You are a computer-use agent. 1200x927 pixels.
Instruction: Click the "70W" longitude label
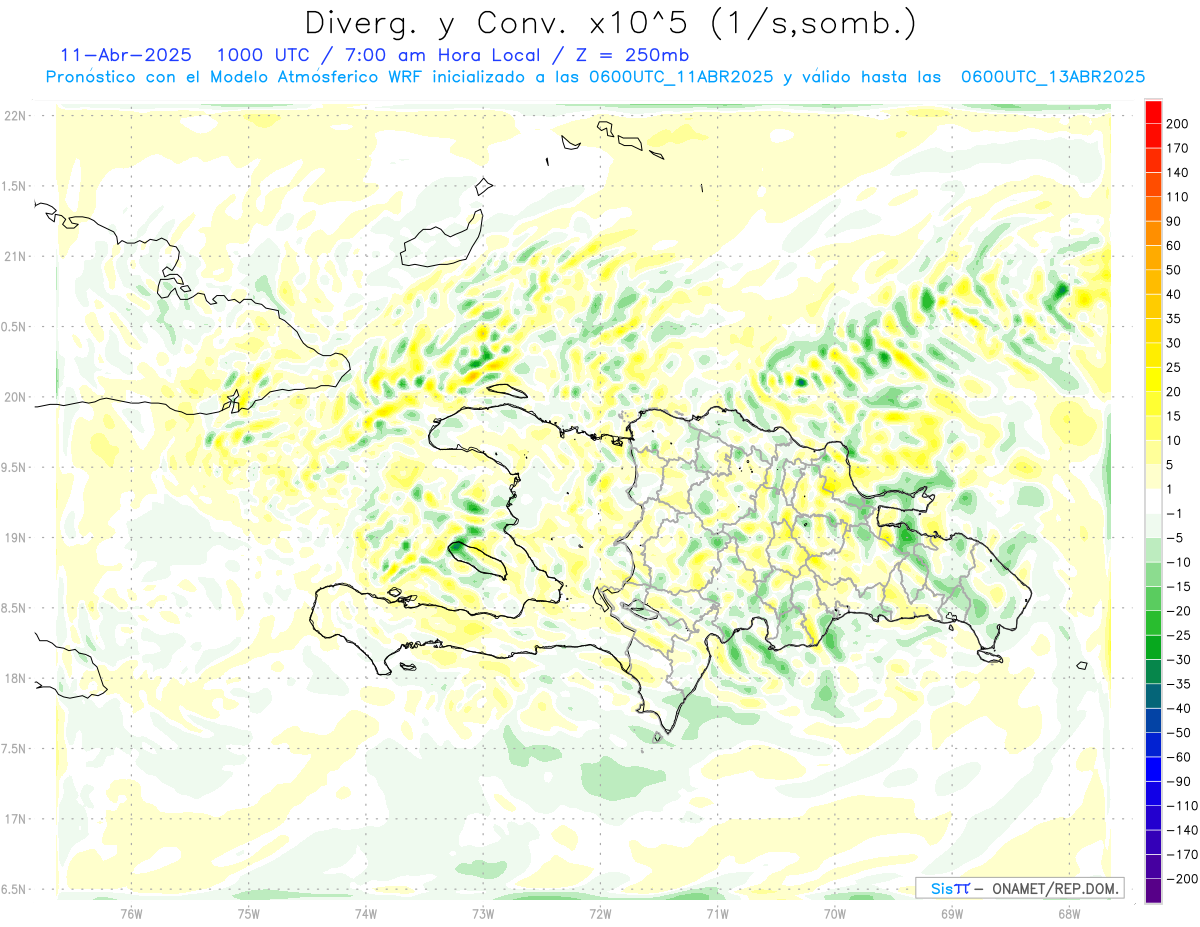click(x=835, y=915)
